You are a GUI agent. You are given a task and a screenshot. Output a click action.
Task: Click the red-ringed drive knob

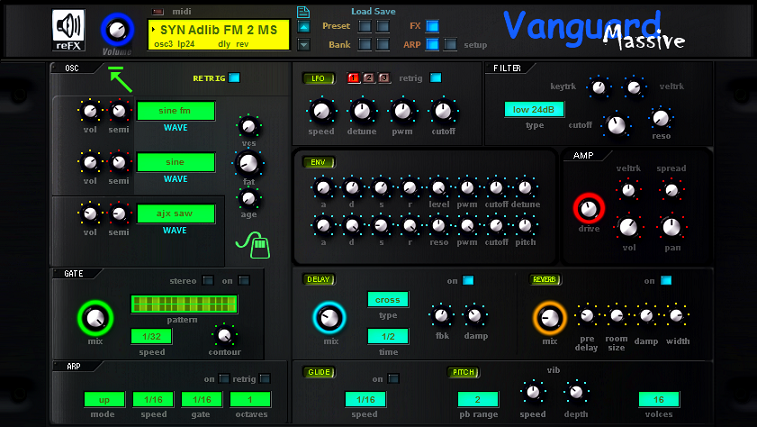pyautogui.click(x=589, y=209)
